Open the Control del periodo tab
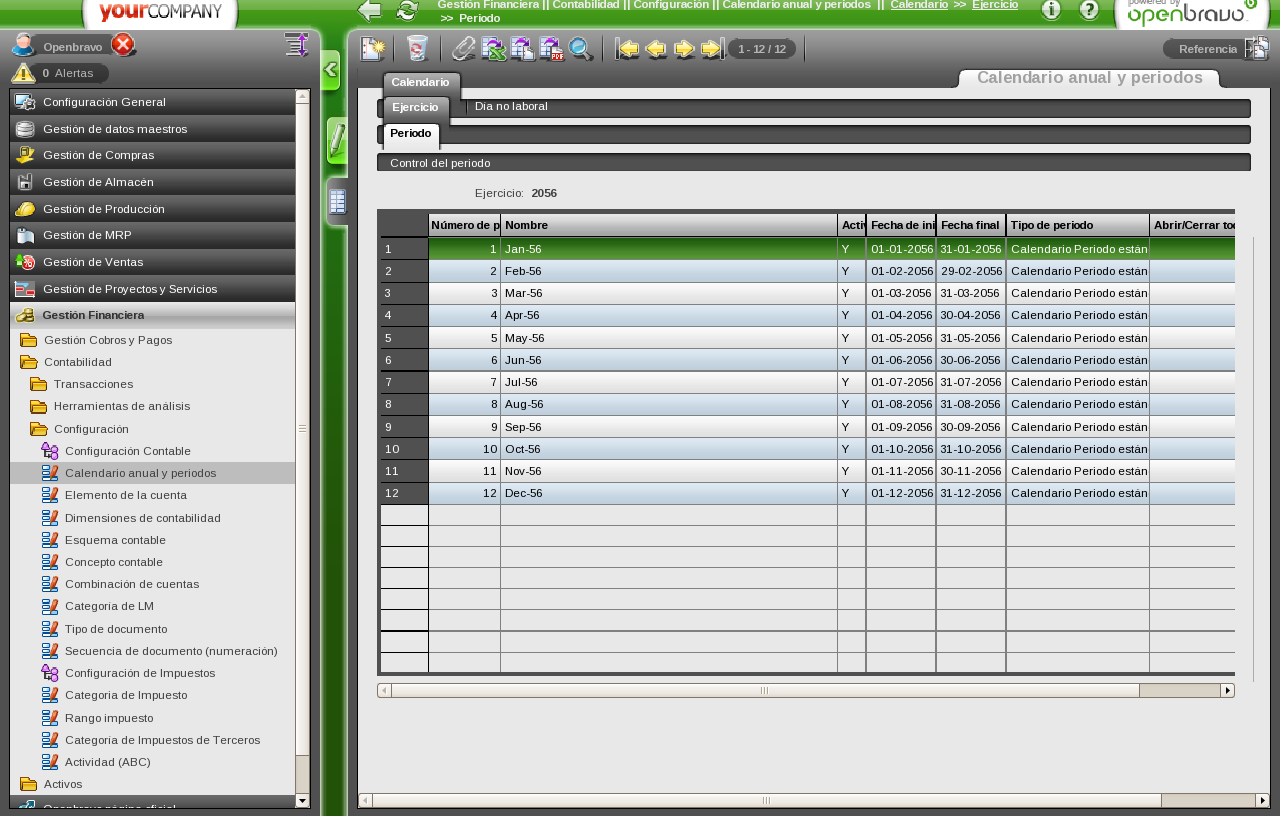1280x816 pixels. [440, 163]
